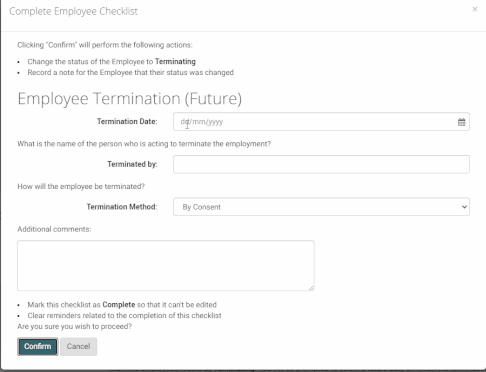The height and width of the screenshot is (372, 486).
Task: Focus the Termination Date dd/mm/yyyy field
Action: (x=321, y=122)
